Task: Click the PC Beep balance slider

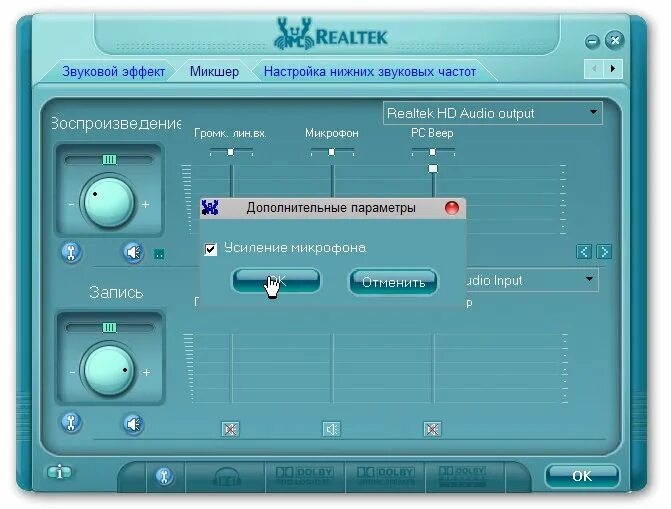Action: (x=433, y=152)
